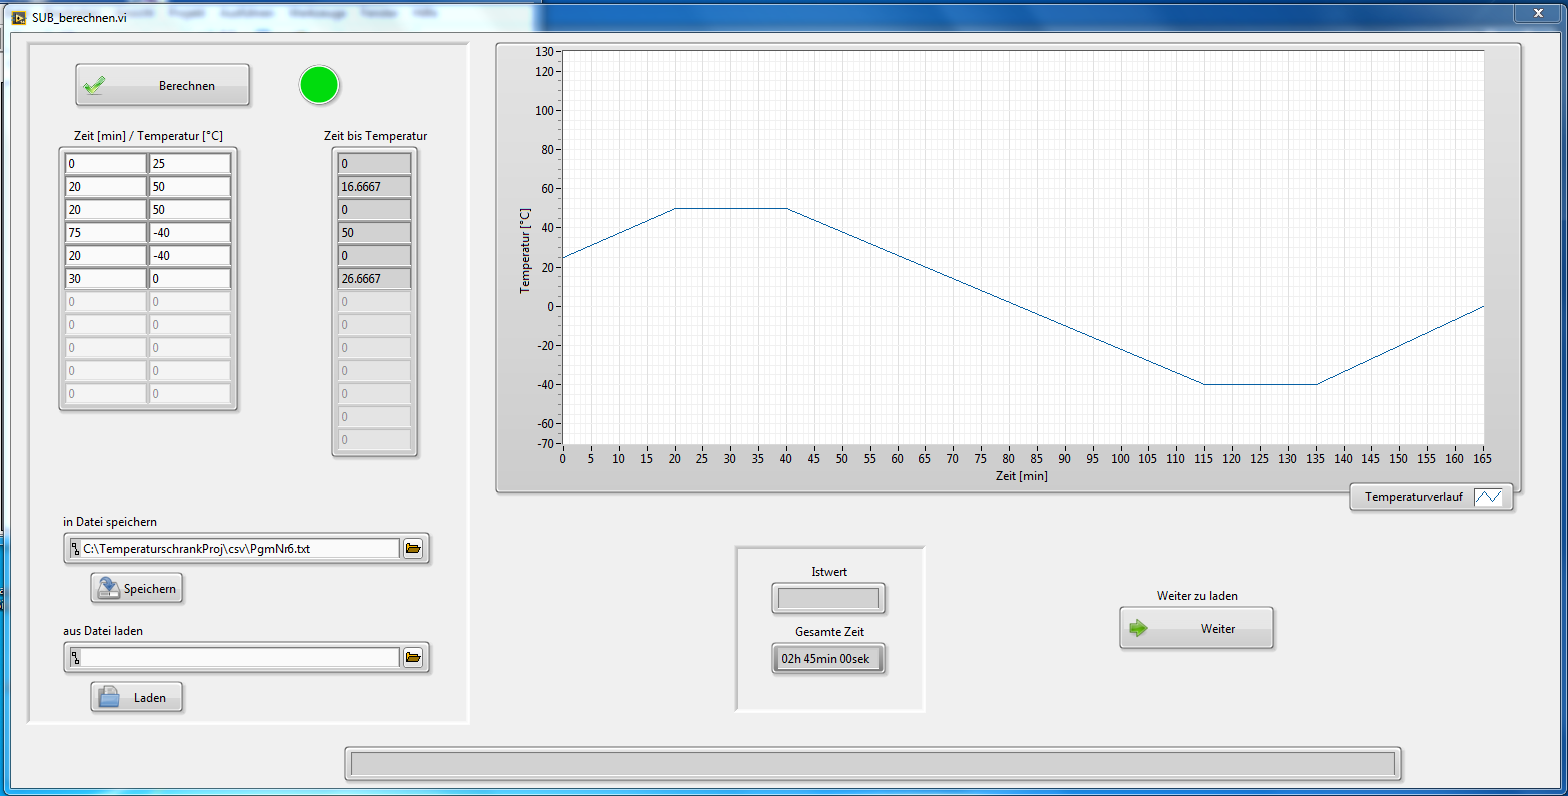Viewport: 1568px width, 796px height.
Task: Click the Gesamte Zeit label
Action: [829, 632]
